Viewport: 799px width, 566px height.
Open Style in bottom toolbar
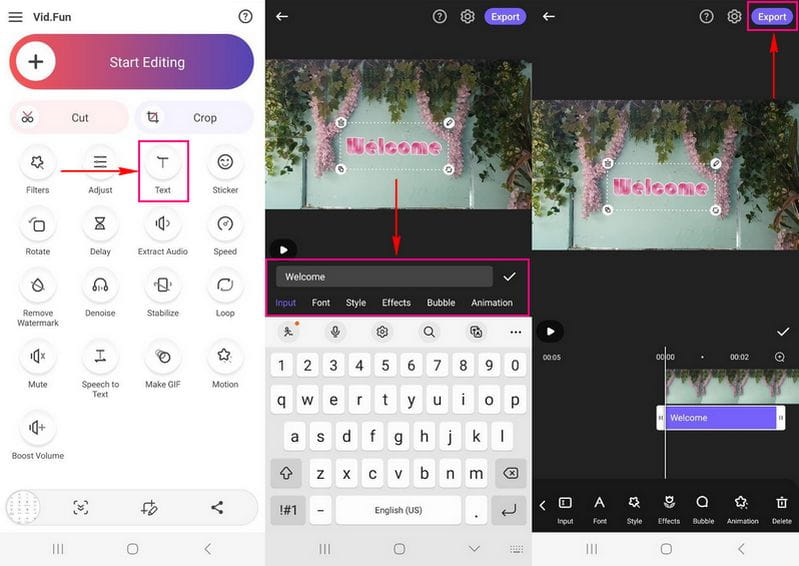coord(634,509)
